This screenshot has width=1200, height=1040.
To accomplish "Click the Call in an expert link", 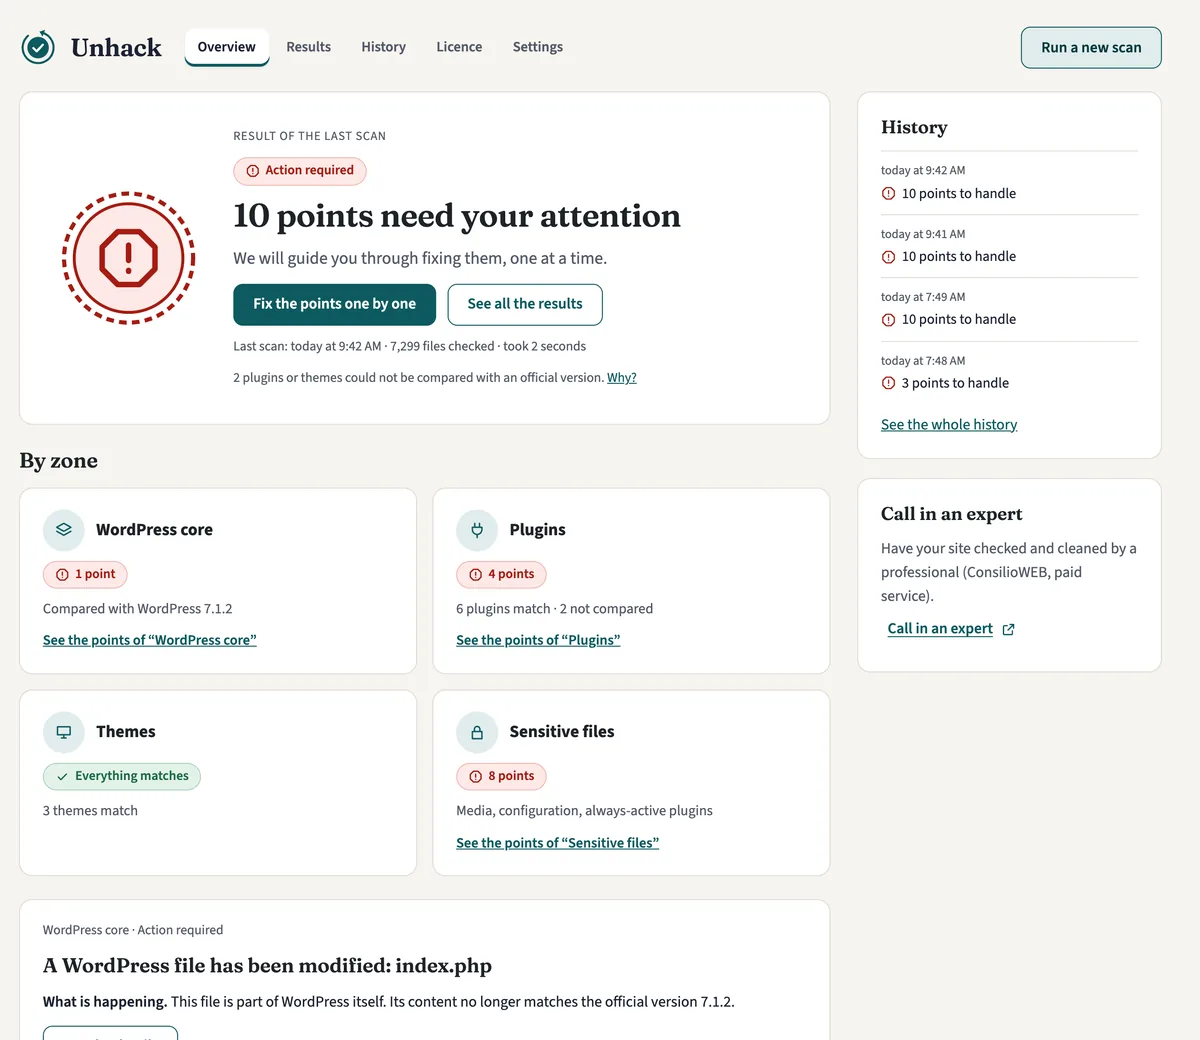I will click(x=940, y=629).
